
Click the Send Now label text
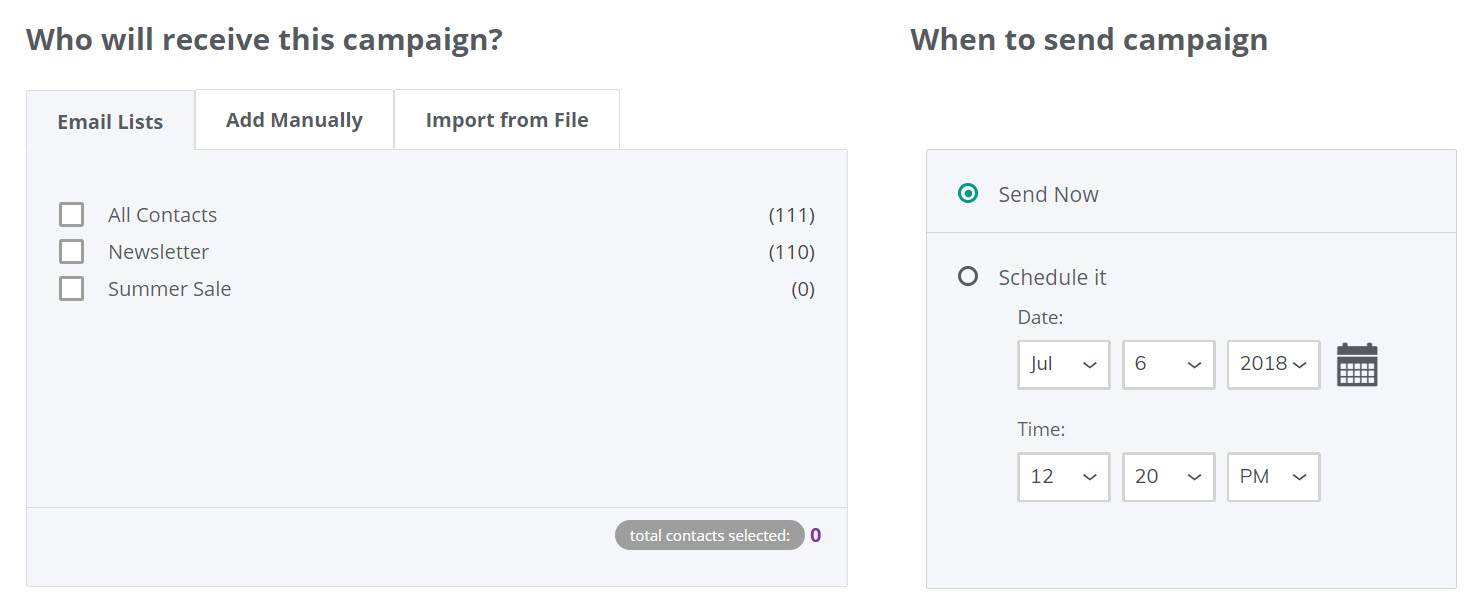click(x=1048, y=194)
